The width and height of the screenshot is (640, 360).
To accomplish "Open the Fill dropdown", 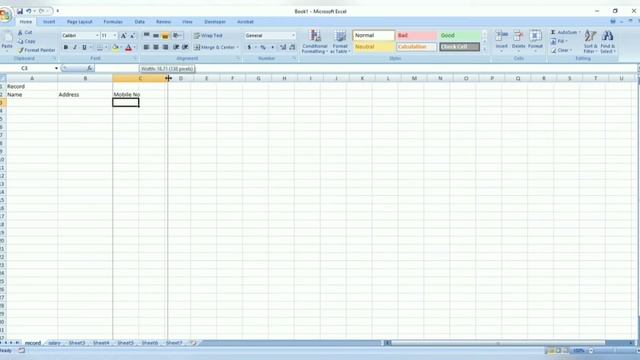I will point(560,41).
